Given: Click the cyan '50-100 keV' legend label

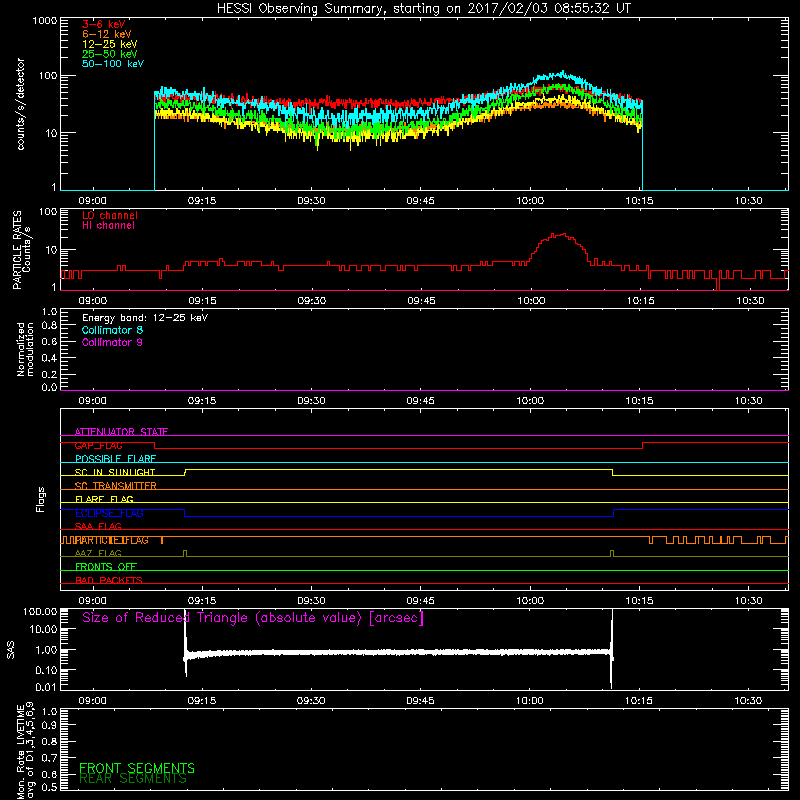Looking at the screenshot, I should (x=113, y=64).
